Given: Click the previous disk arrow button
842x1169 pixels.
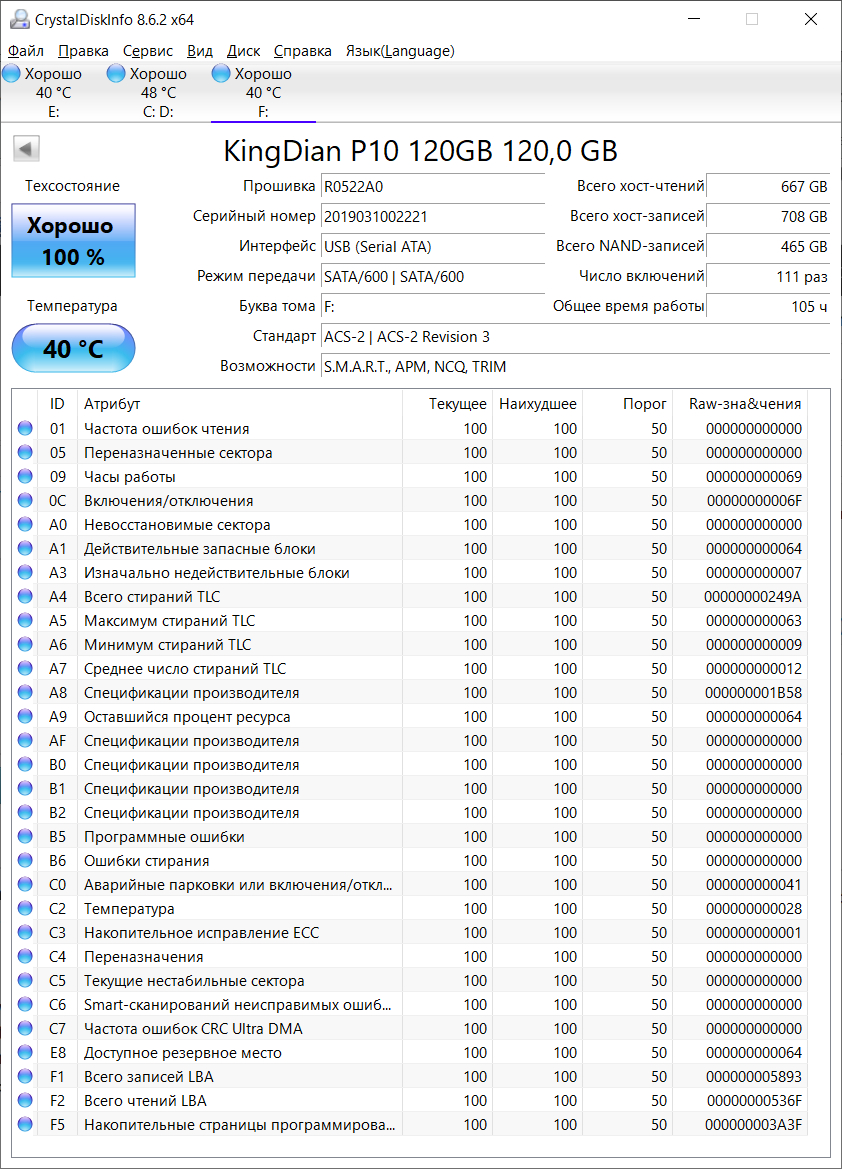Looking at the screenshot, I should [x=26, y=149].
